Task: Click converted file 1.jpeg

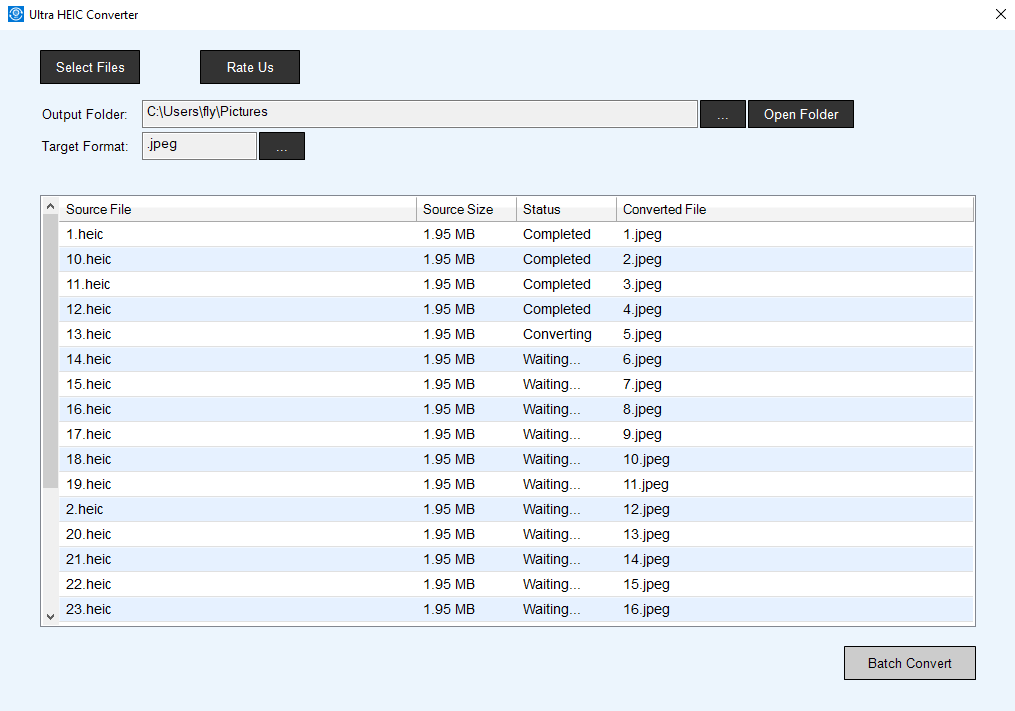Action: click(642, 234)
